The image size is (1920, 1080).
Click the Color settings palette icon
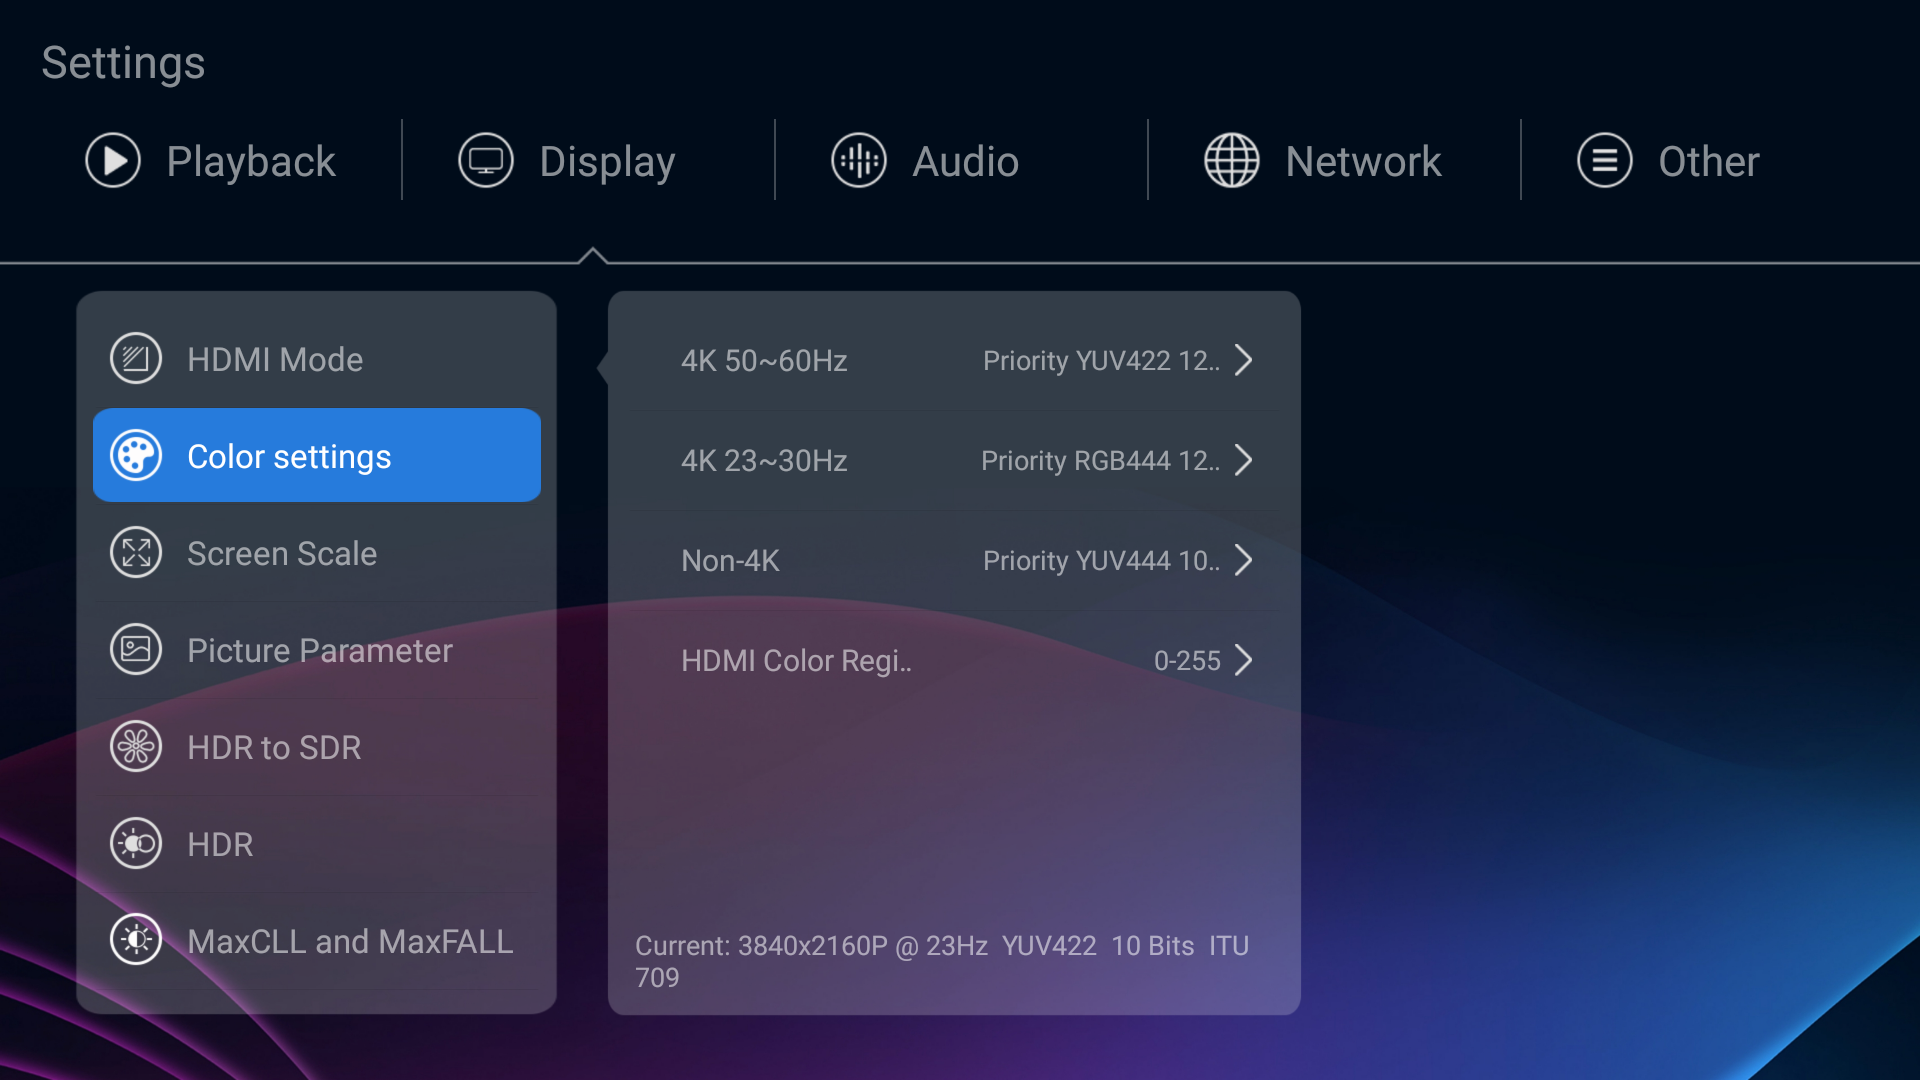tap(136, 456)
